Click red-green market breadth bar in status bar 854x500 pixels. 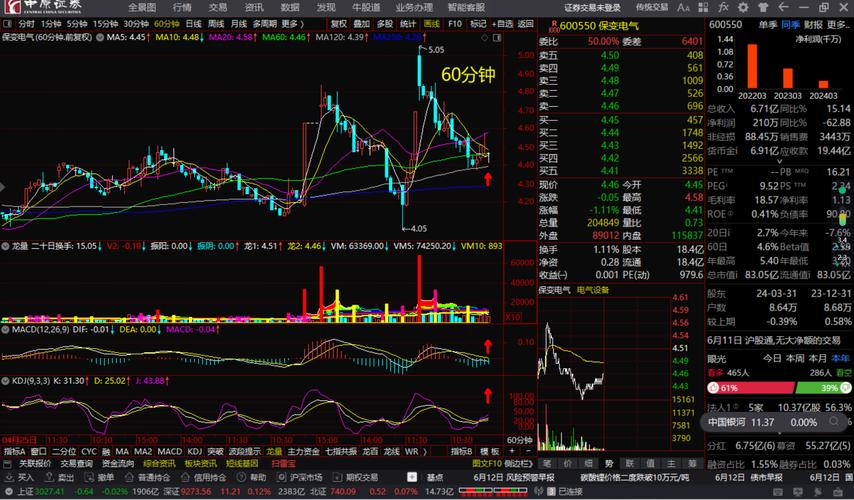[493, 491]
